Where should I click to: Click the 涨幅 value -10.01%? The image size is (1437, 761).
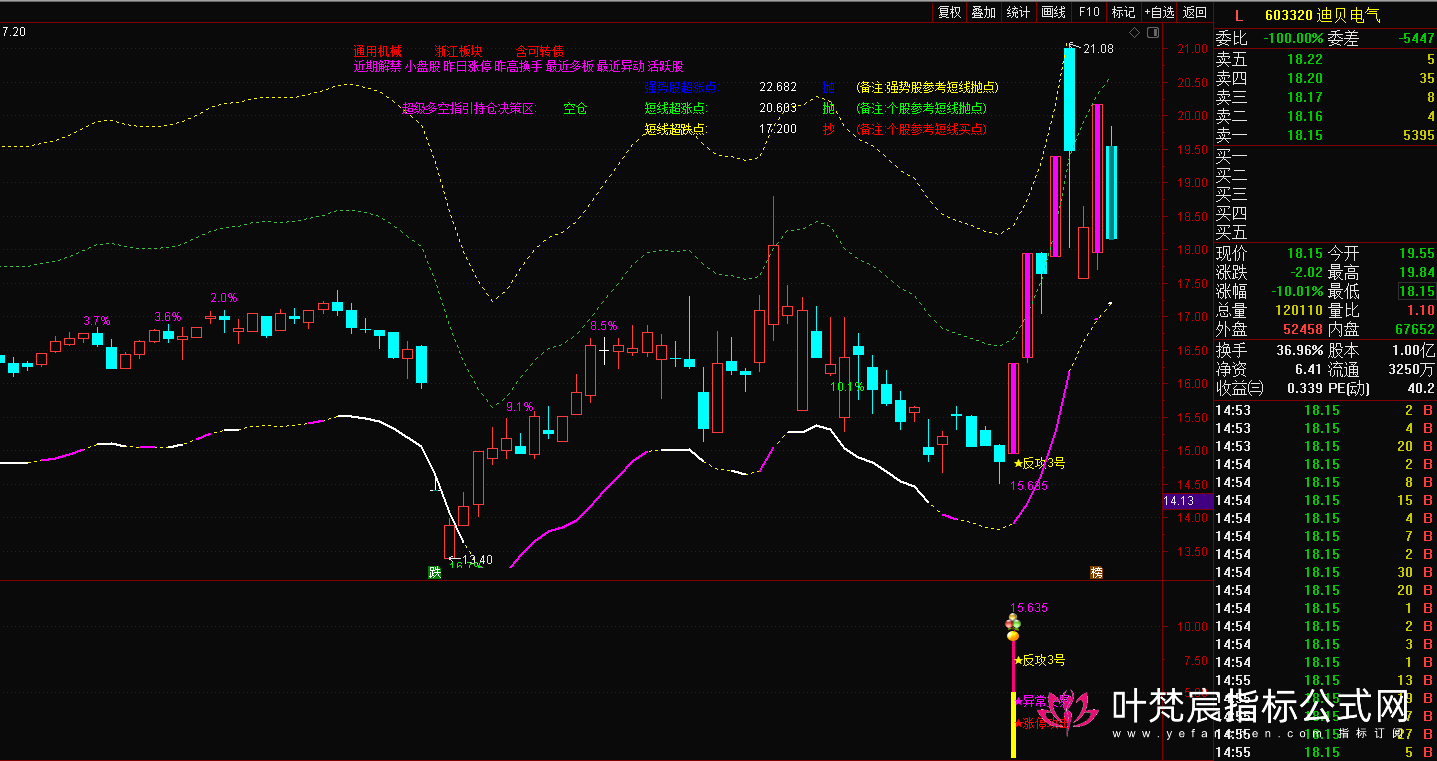(1297, 291)
